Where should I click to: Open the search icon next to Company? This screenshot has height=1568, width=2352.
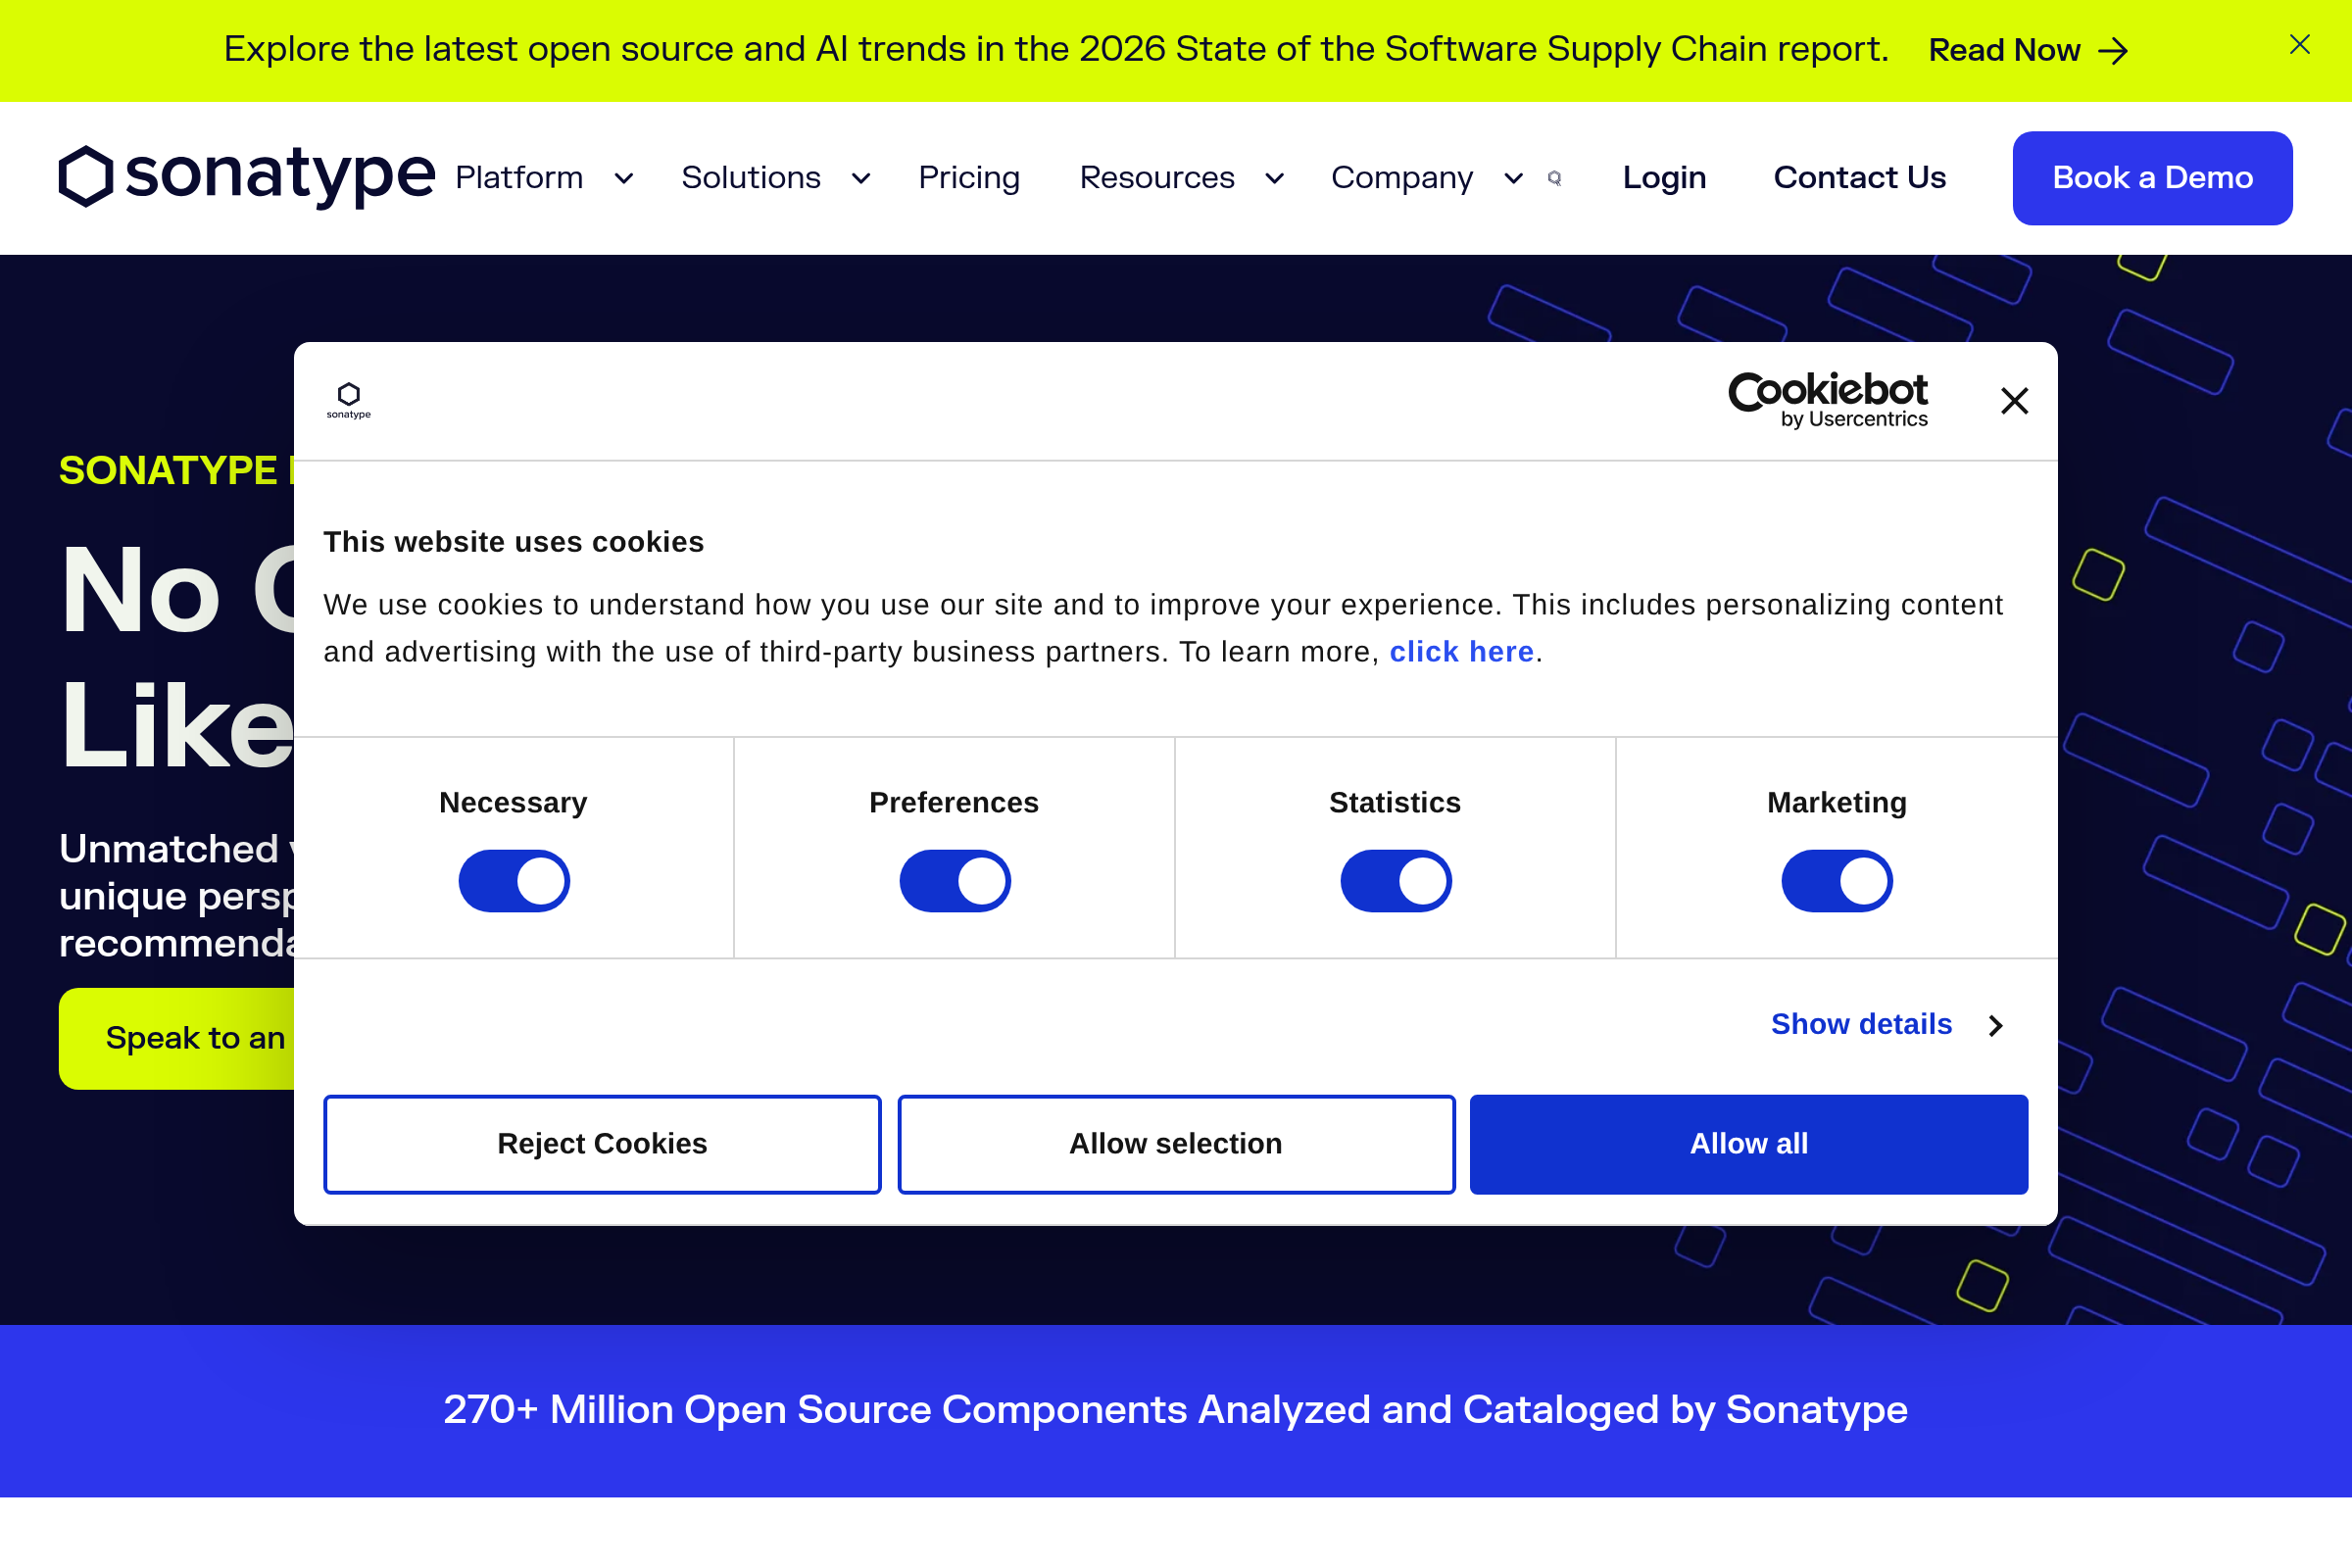[x=1553, y=178]
